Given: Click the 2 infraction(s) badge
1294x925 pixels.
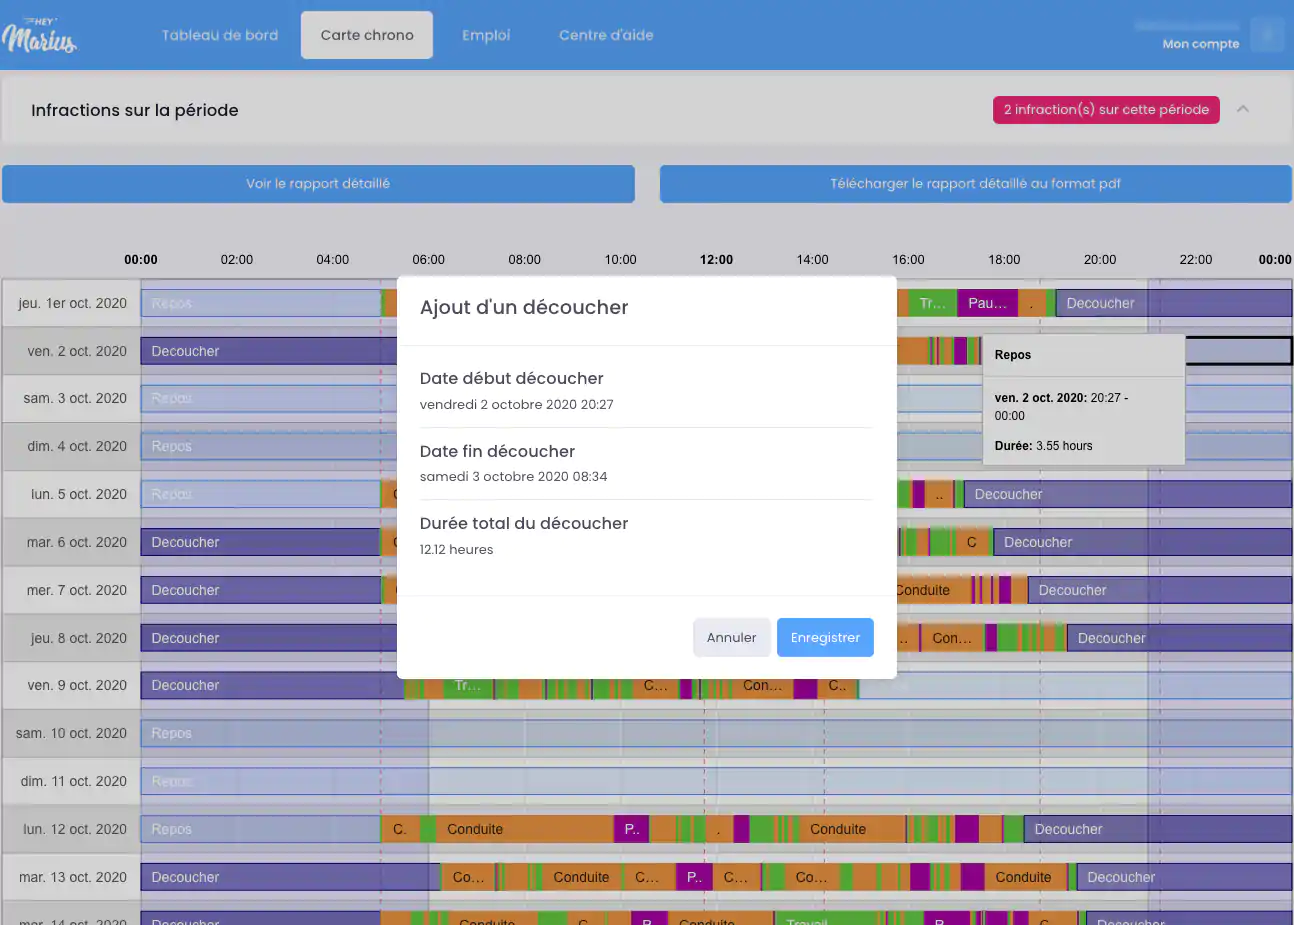Looking at the screenshot, I should tap(1106, 110).
